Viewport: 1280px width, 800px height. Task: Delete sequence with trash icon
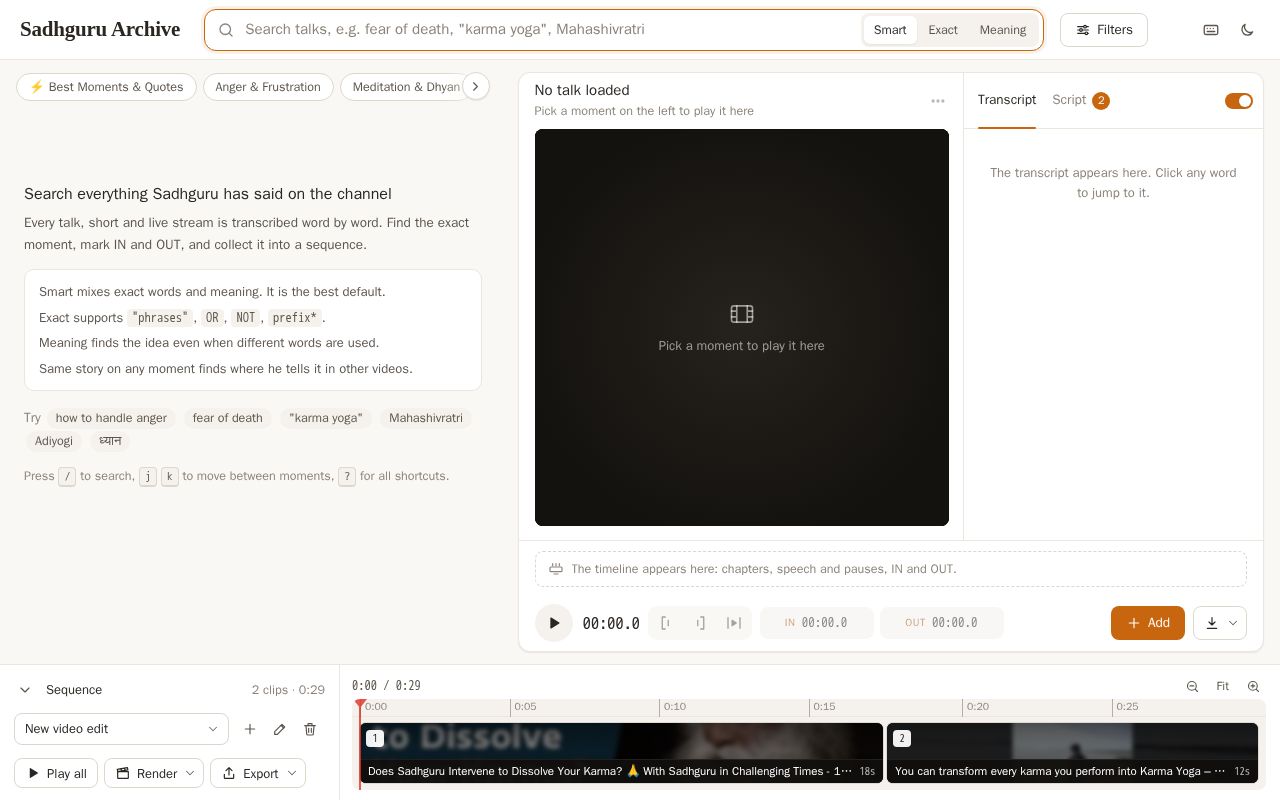pyautogui.click(x=310, y=729)
